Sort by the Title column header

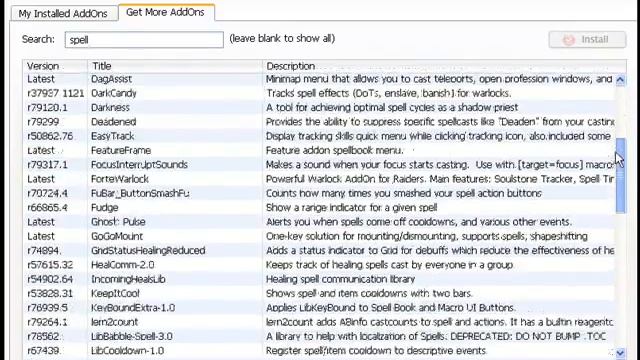coord(175,66)
